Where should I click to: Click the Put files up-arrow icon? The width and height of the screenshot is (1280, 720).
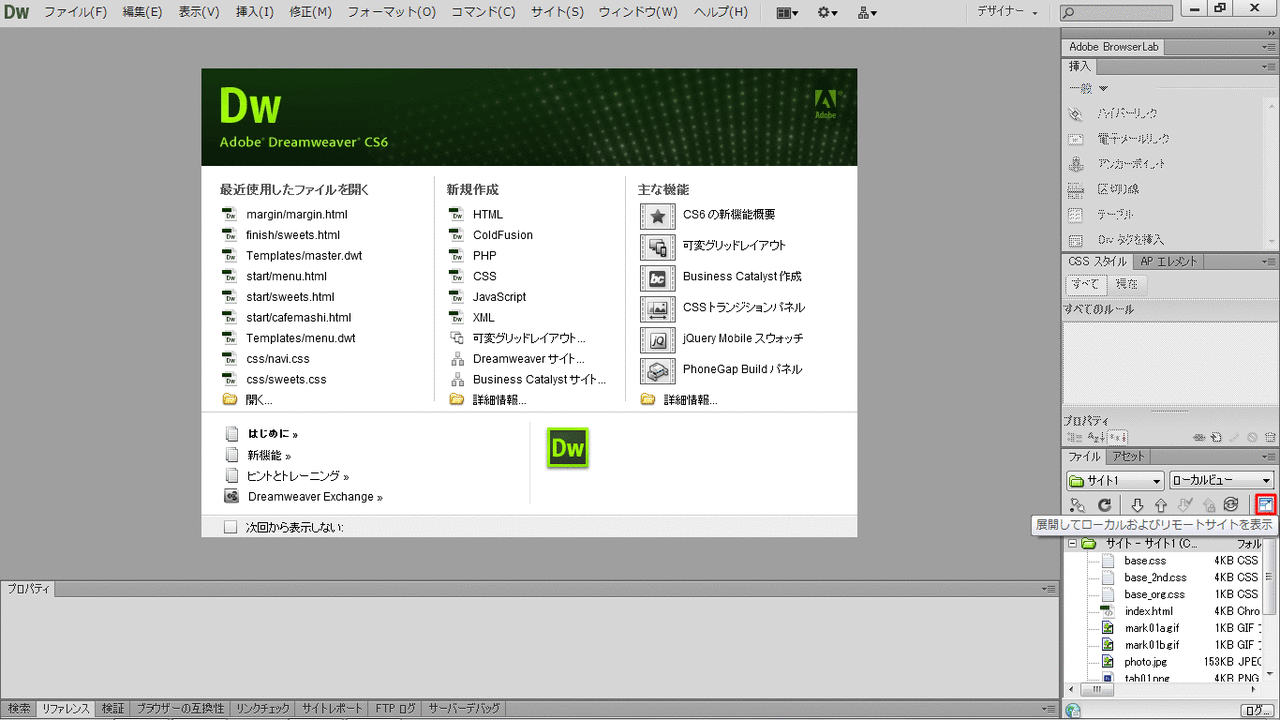[1161, 506]
